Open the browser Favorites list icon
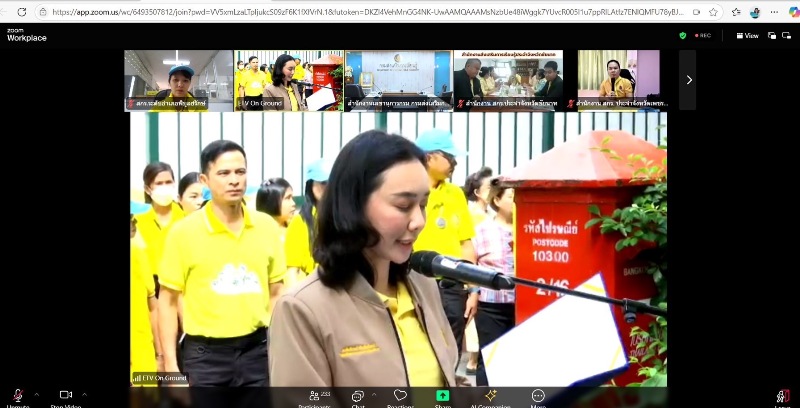This screenshot has width=800, height=408. (x=736, y=12)
